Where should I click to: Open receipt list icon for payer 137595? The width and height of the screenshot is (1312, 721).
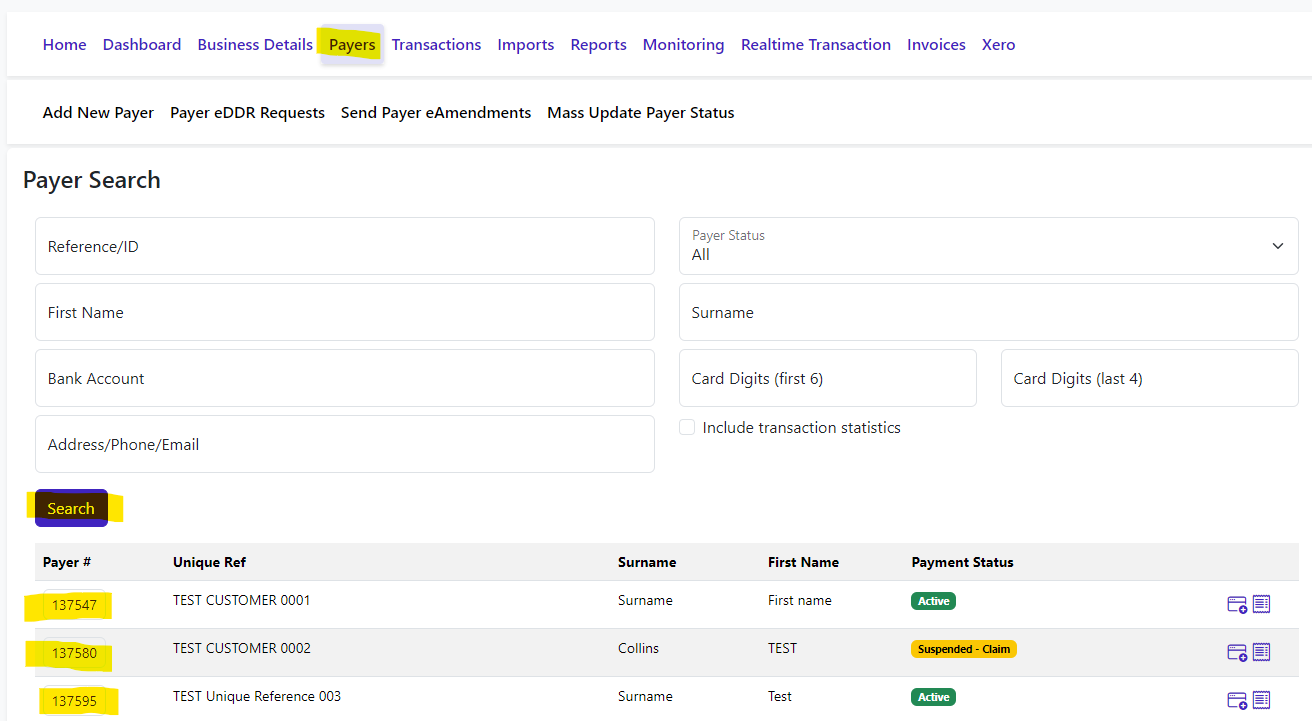click(x=1261, y=700)
